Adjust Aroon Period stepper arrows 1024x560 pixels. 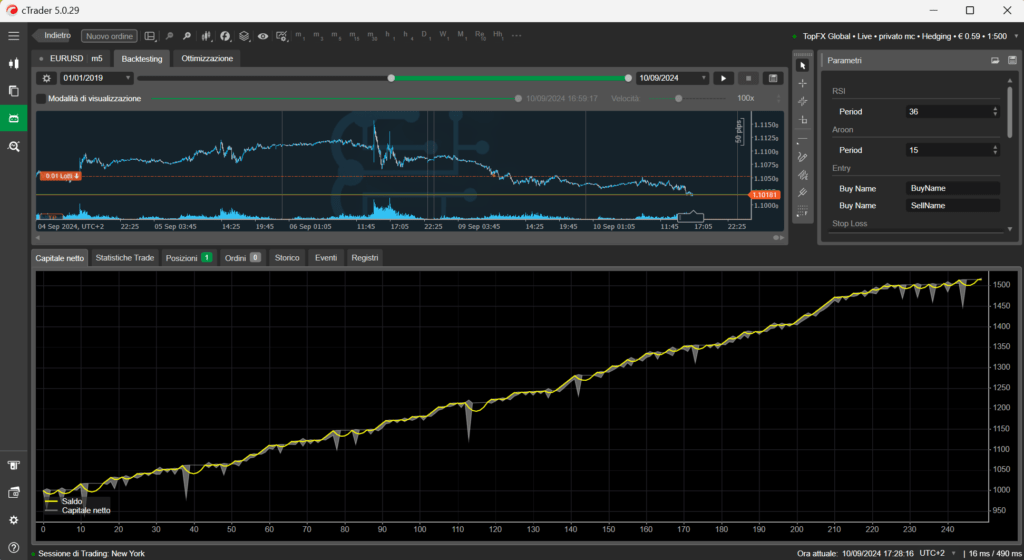995,150
